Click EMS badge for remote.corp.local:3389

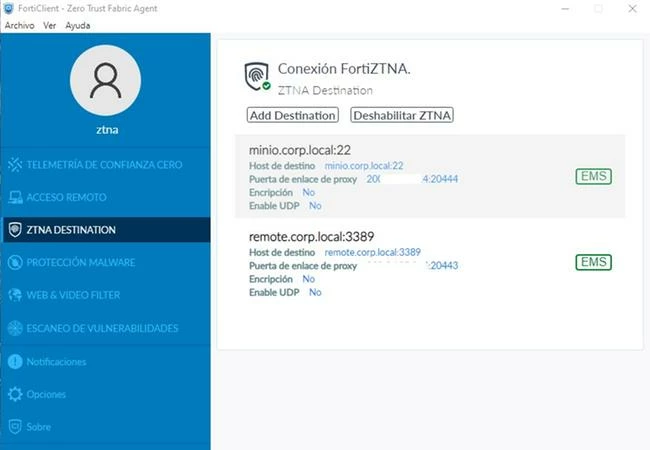(594, 262)
